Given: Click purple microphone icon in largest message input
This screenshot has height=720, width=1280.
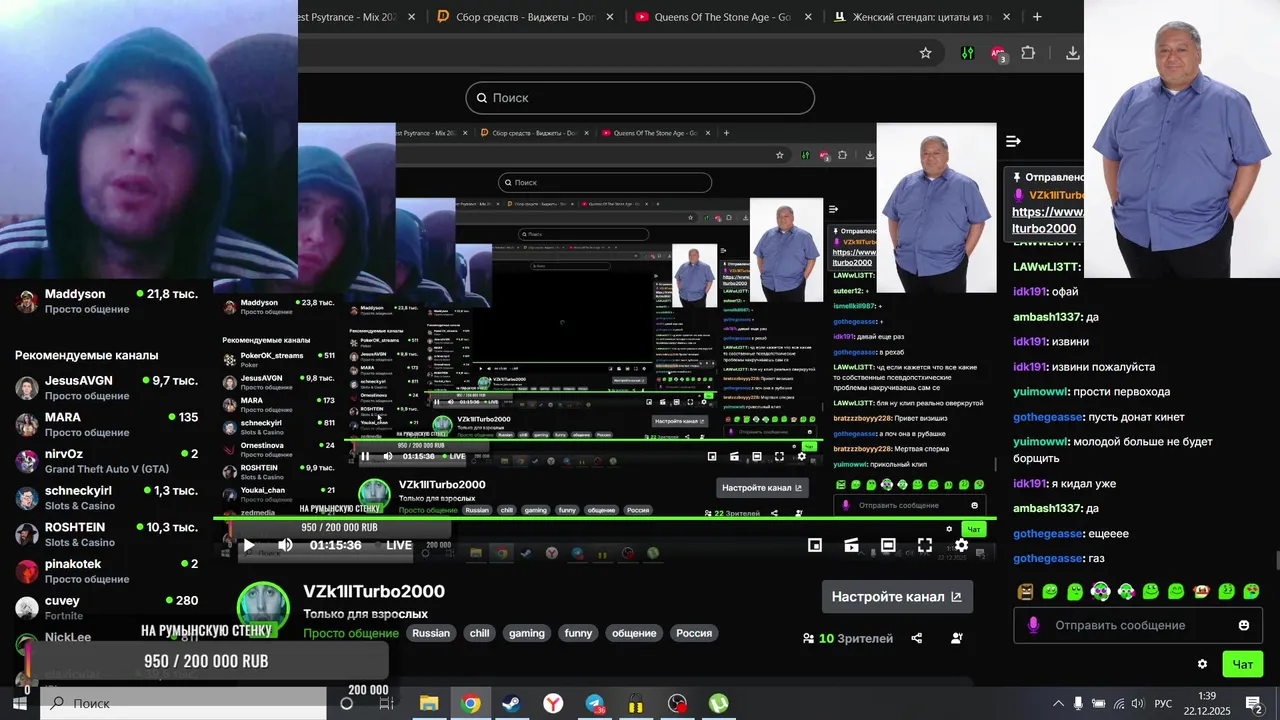Looking at the screenshot, I should click(1033, 625).
